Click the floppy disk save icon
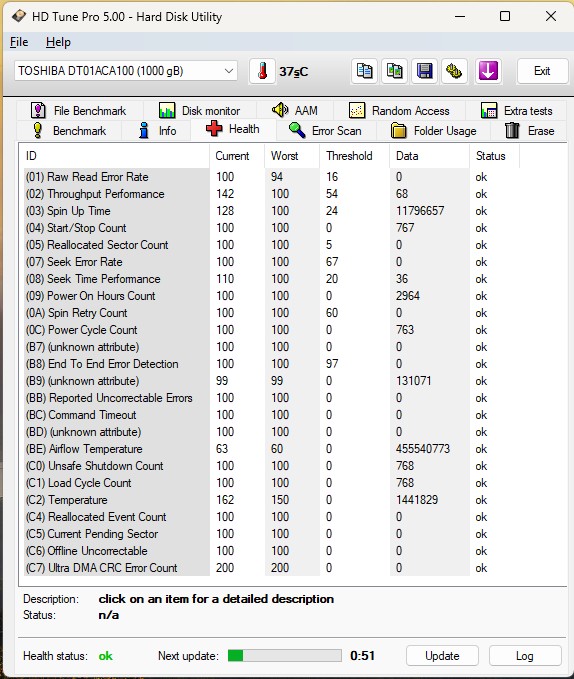 coord(424,71)
